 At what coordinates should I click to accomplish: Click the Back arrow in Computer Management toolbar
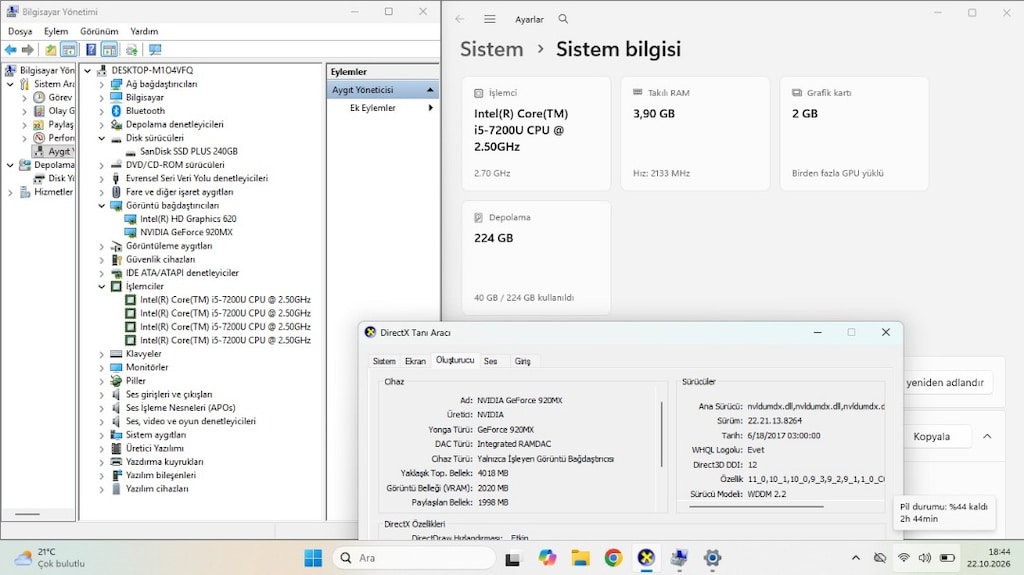tap(10, 50)
